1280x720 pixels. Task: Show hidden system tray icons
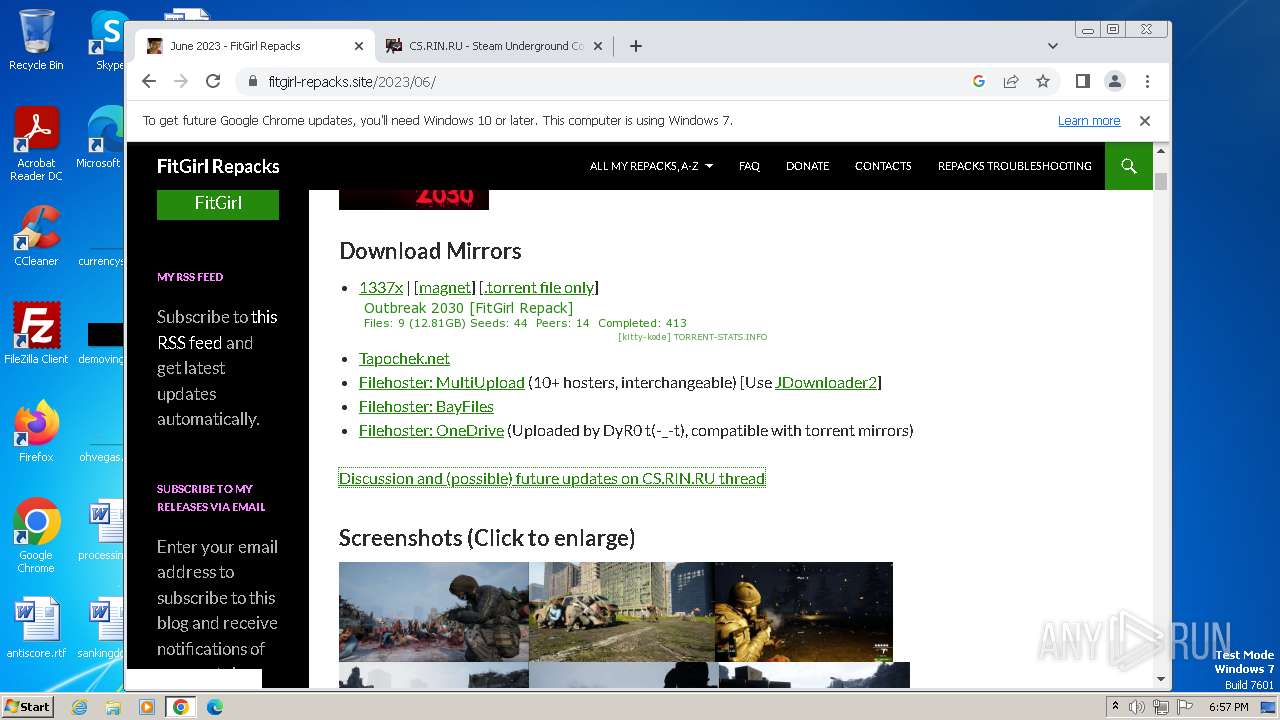pyautogui.click(x=1116, y=707)
